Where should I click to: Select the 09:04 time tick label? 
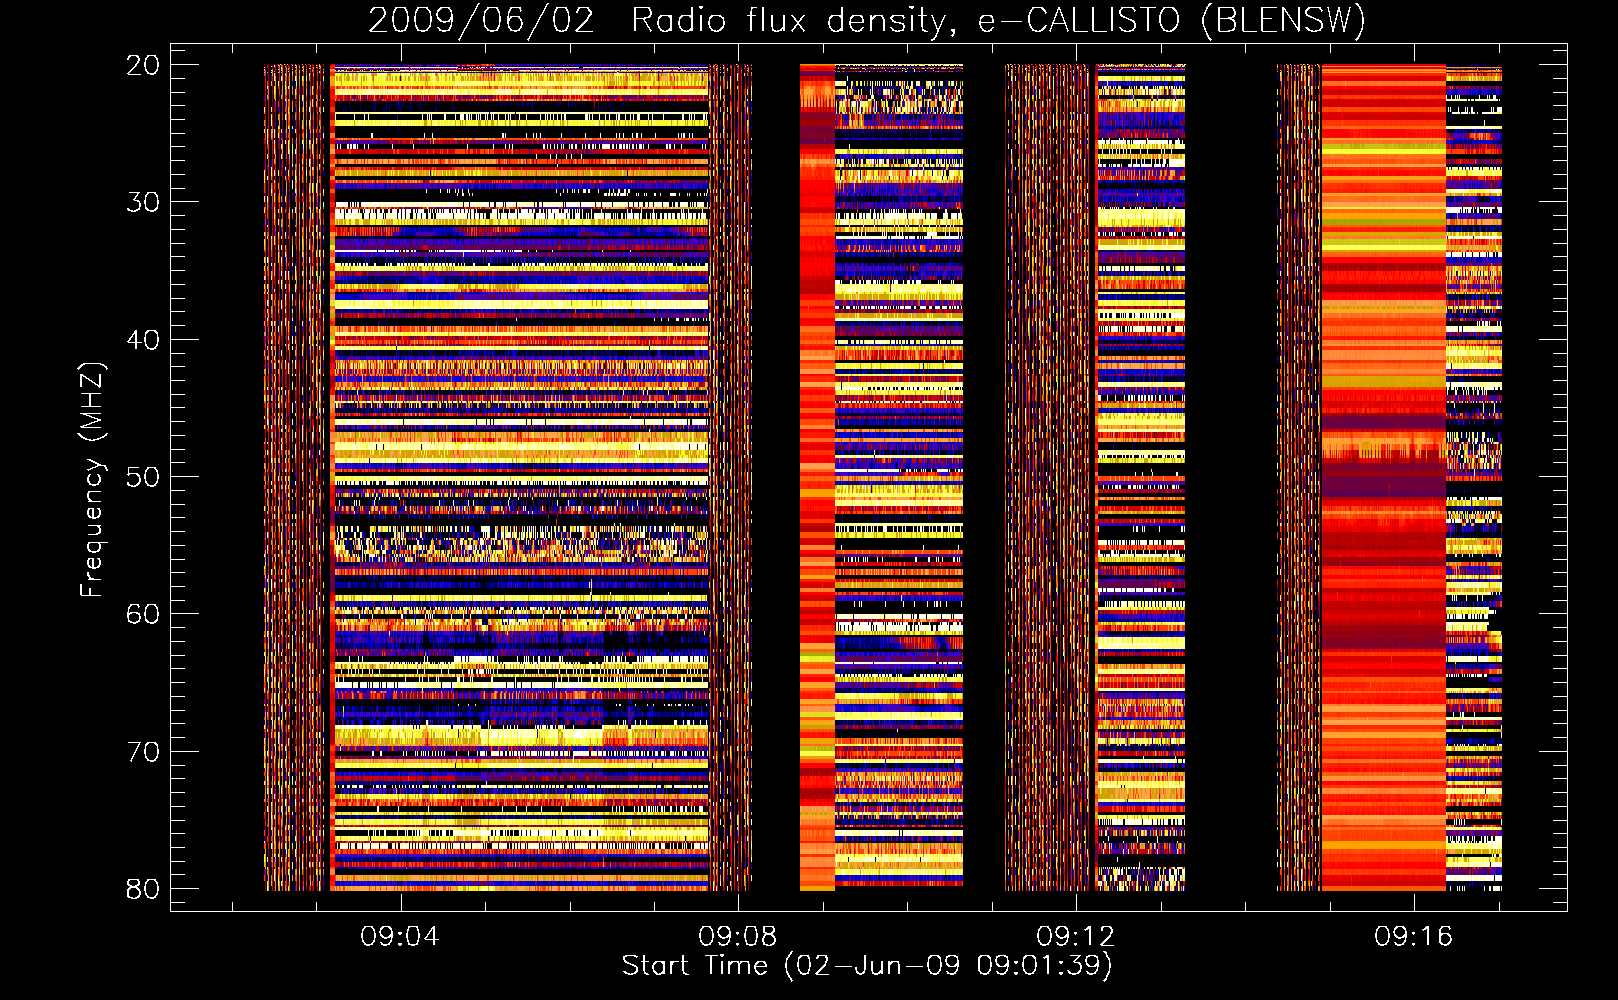400,937
